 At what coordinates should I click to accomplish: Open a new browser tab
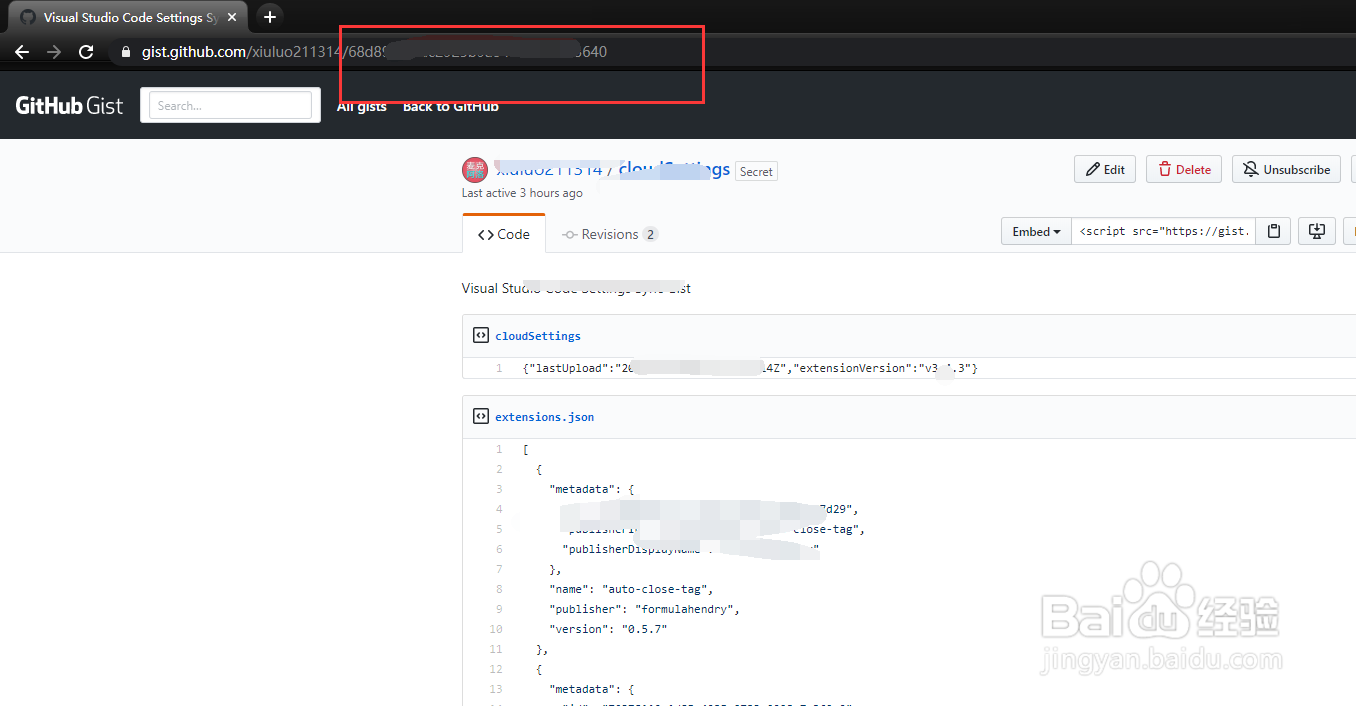[x=269, y=17]
